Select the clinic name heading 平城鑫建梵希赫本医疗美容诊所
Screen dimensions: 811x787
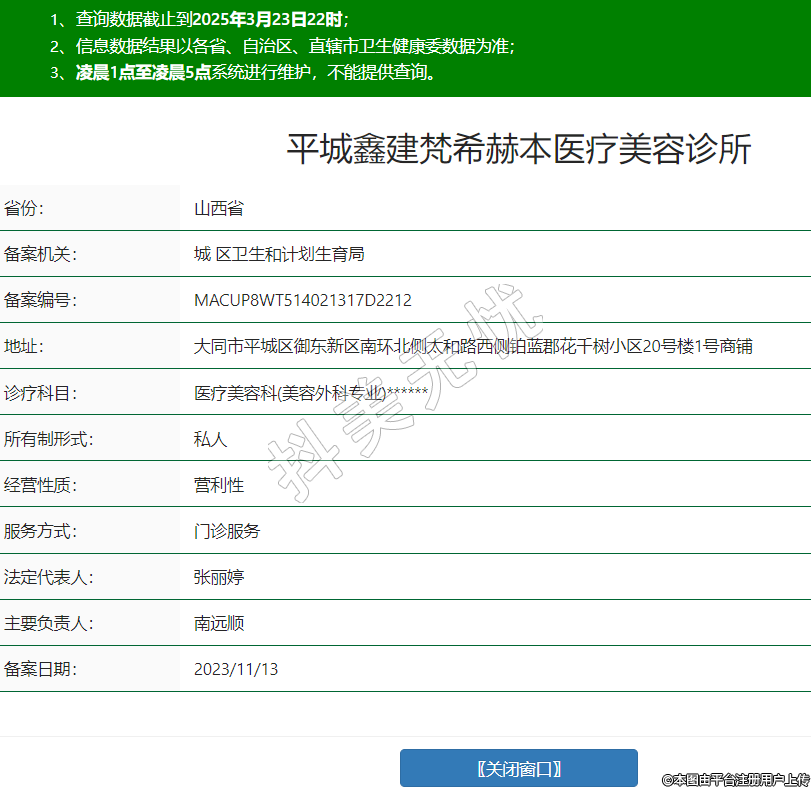[518, 149]
